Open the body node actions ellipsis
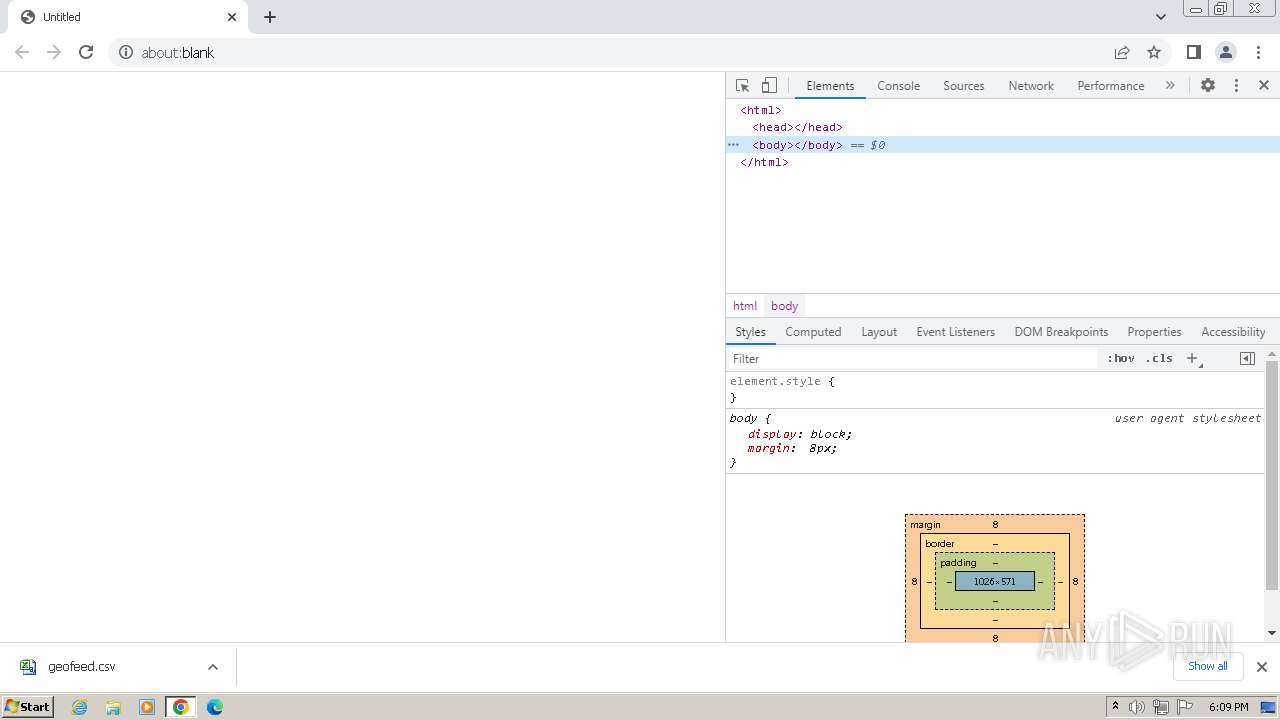The image size is (1280, 720). (x=733, y=145)
